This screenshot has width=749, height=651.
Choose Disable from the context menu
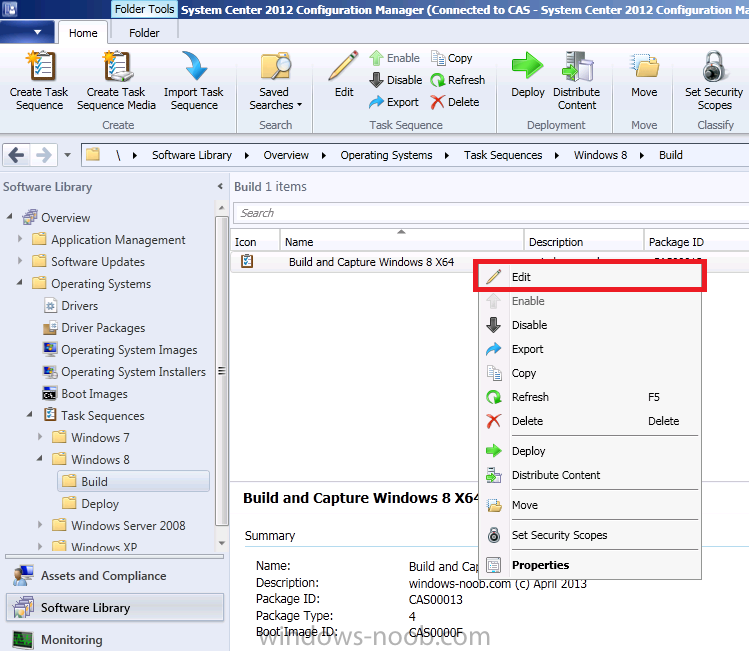coord(590,325)
